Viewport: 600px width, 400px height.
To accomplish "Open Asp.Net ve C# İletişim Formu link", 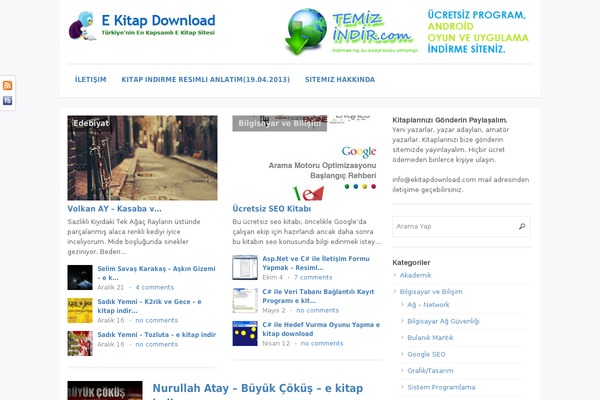I will coord(316,263).
